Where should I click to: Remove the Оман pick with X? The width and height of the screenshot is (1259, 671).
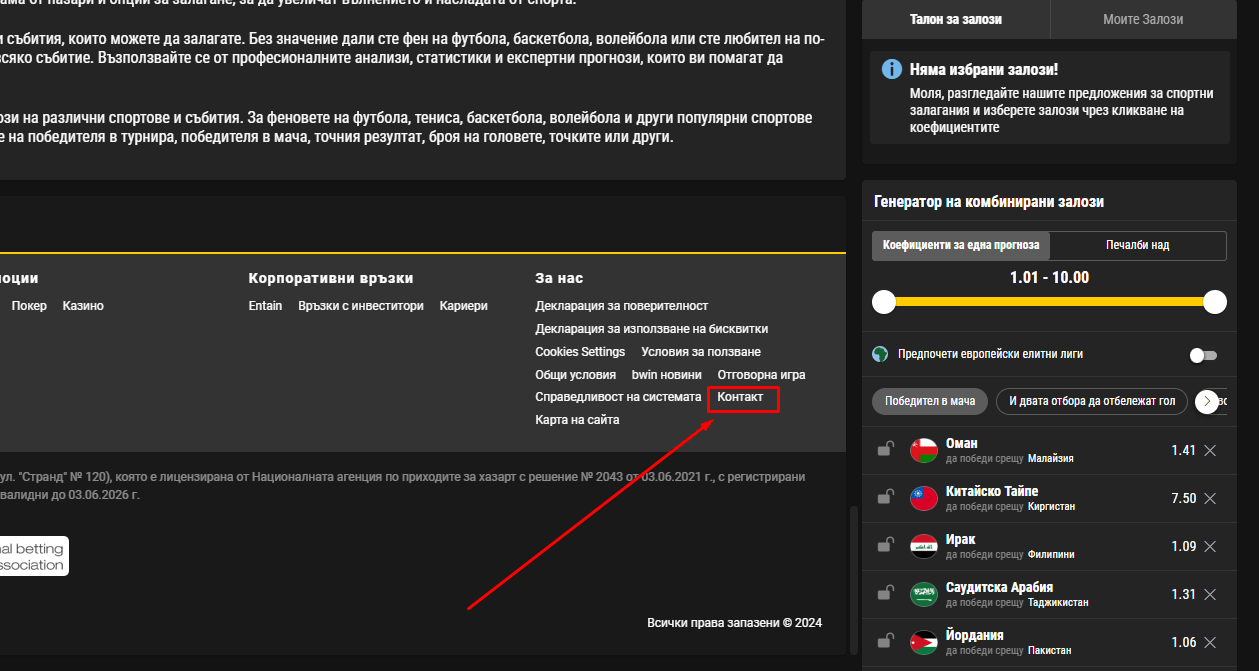point(1210,450)
